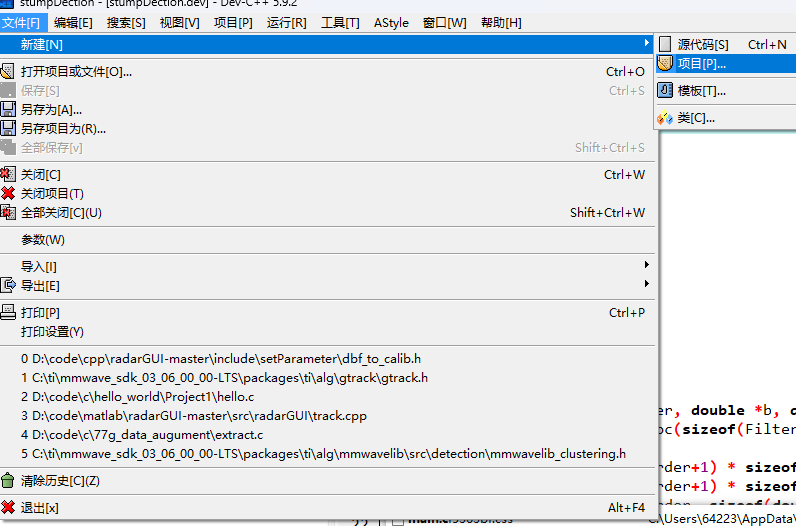Open the 项目[P] menu in menu bar
Screen dimensions: 796x526
(233, 23)
